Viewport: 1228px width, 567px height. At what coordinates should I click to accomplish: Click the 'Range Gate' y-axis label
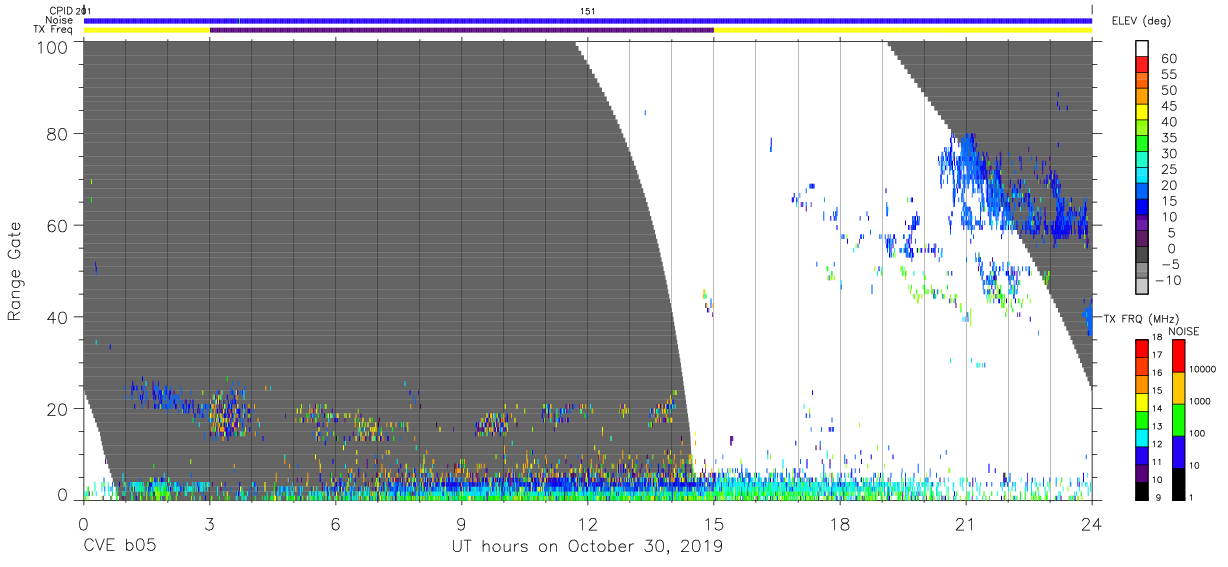tap(14, 271)
